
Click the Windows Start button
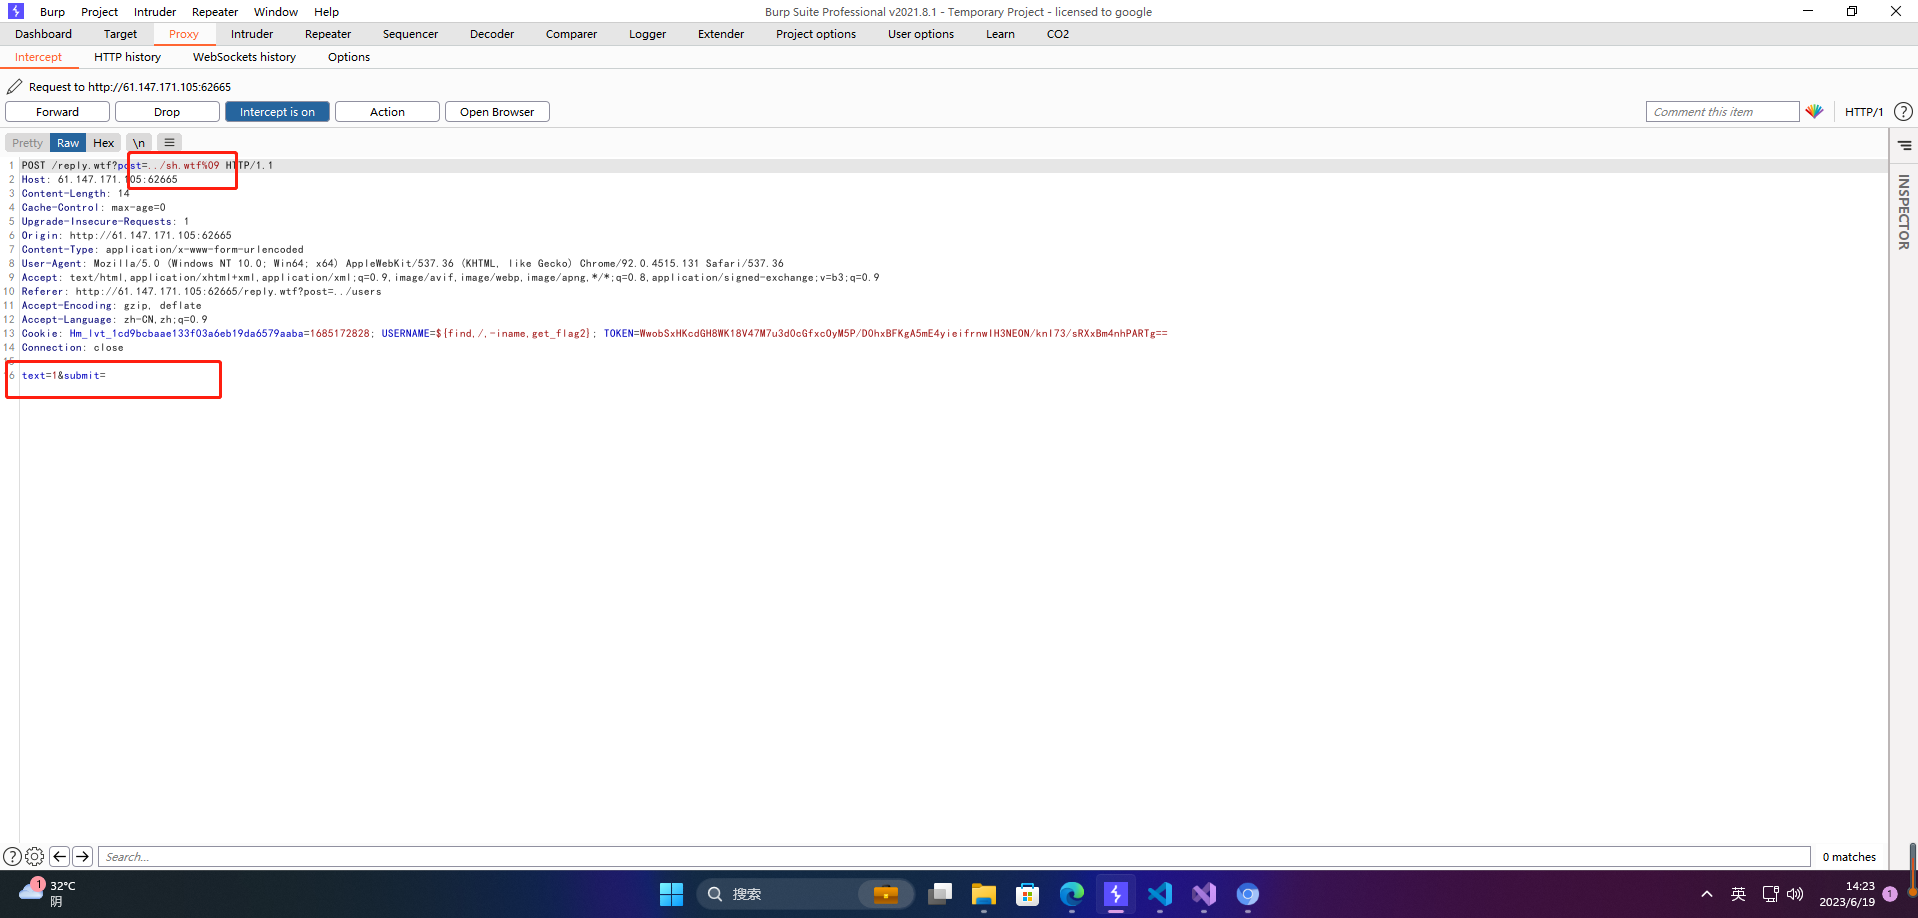coord(671,894)
